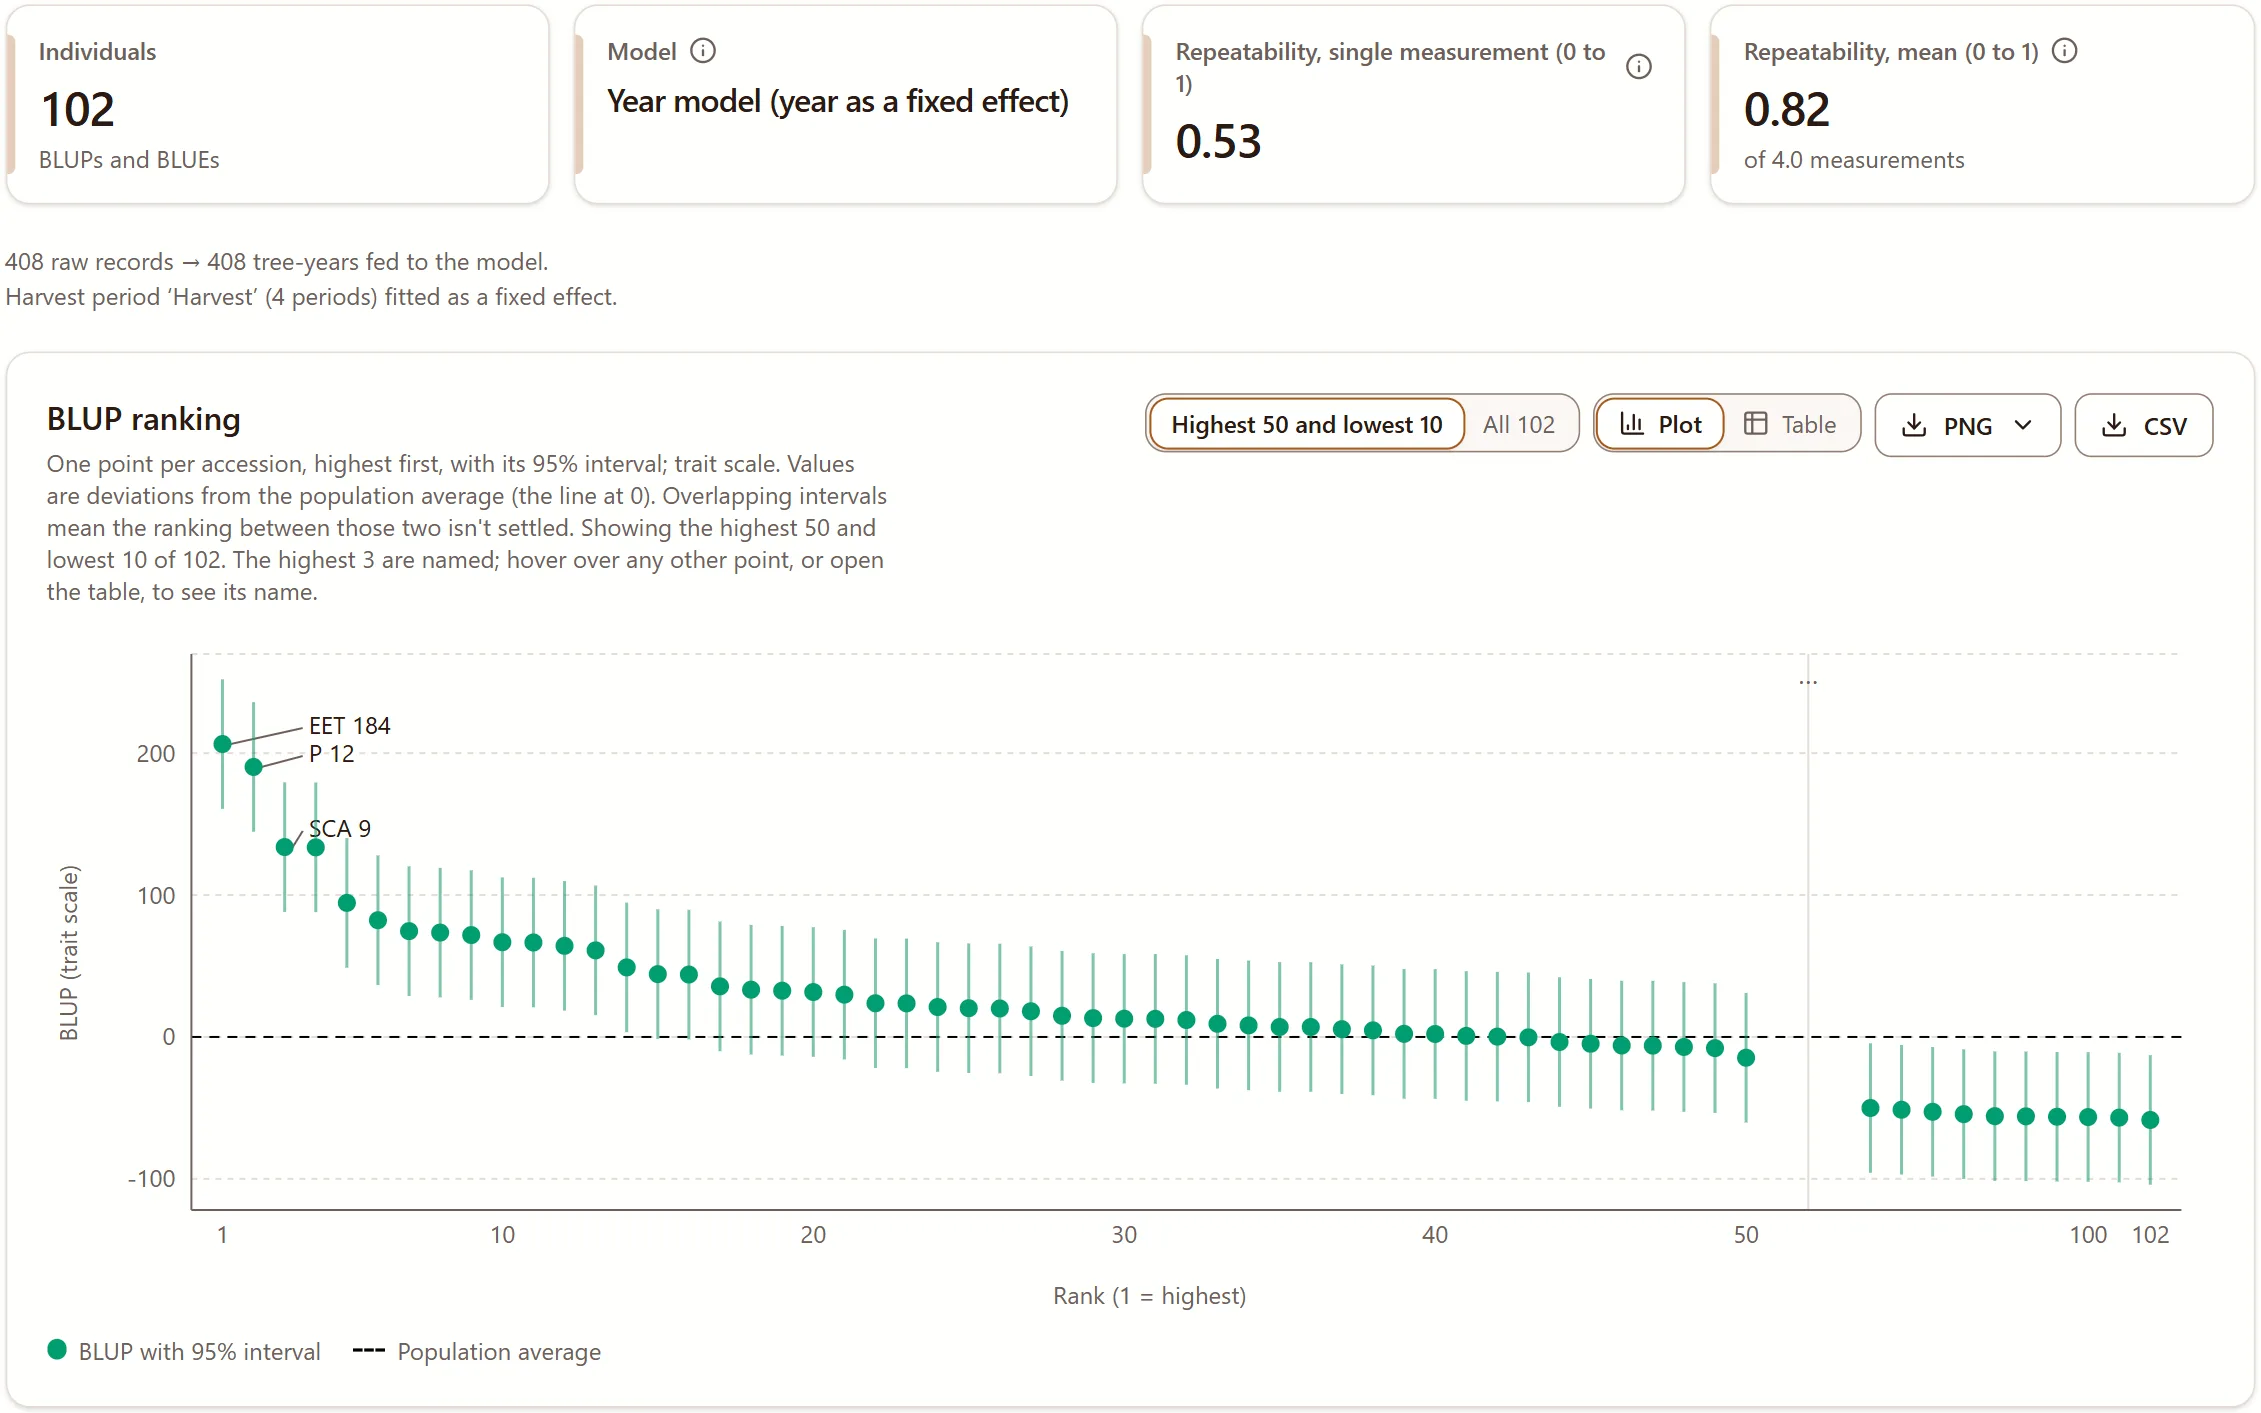The image size is (2261, 1413).
Task: Click the green BLUP legend dot
Action: pos(57,1350)
